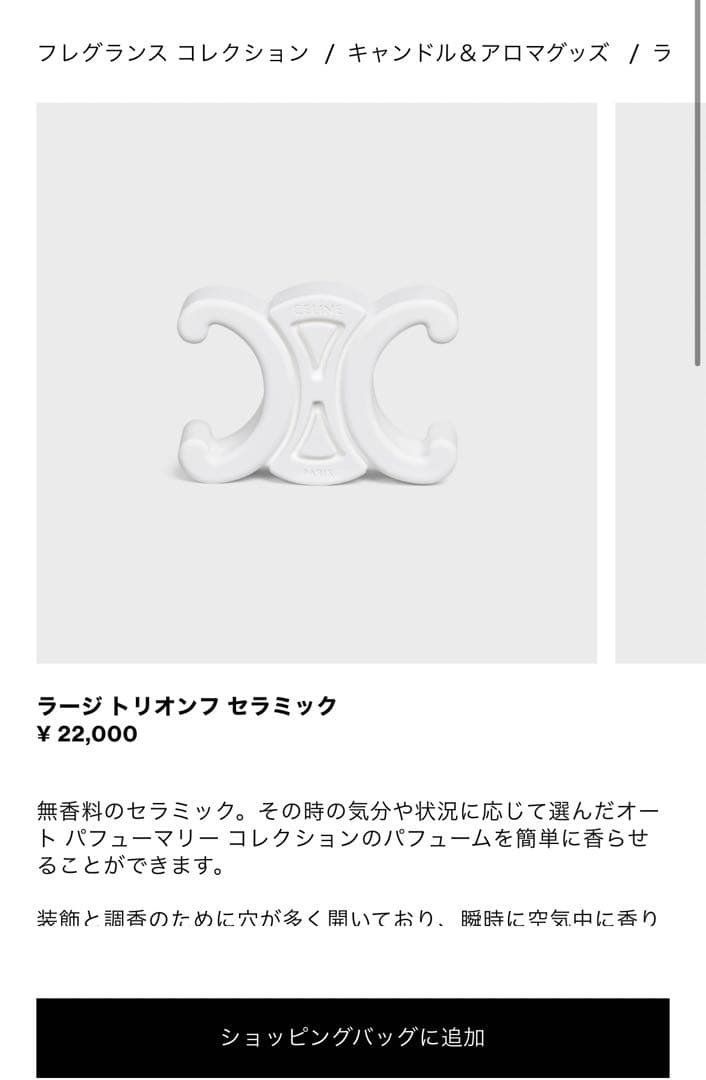Open the キャンドル&アロマグッズ breadcrumb link
Screen dimensions: 706x1080
coord(478,52)
